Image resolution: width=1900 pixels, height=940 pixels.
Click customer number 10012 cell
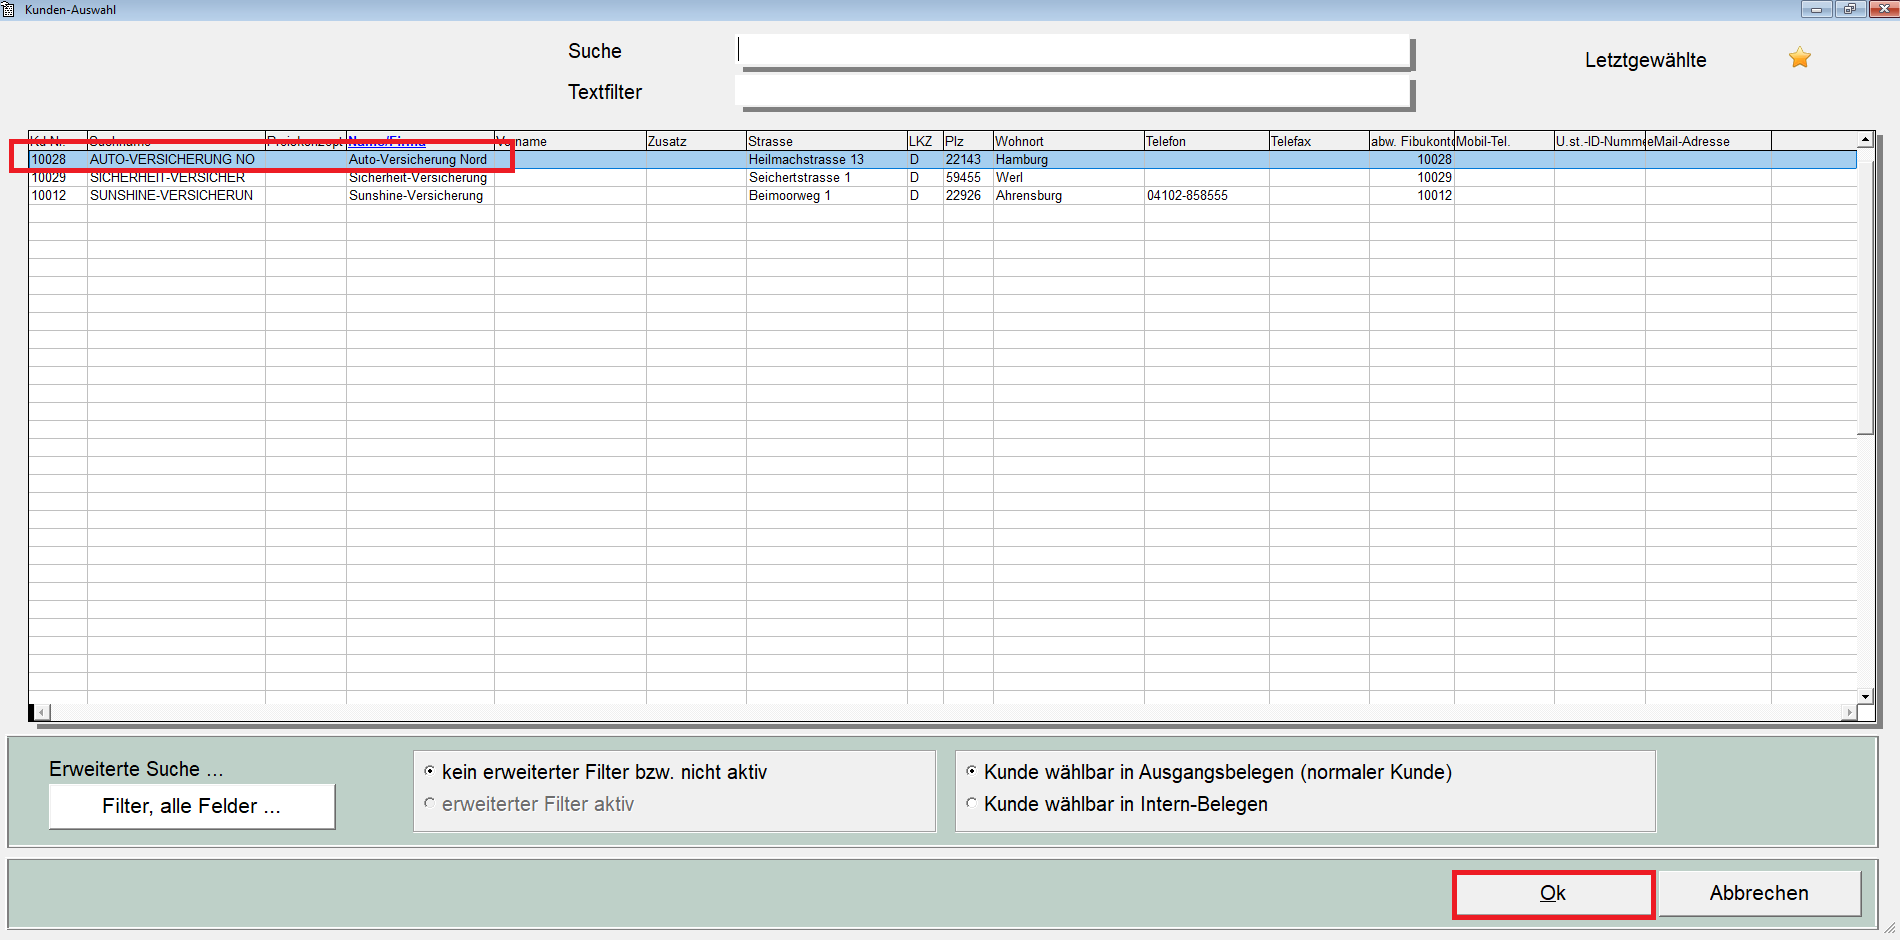[58, 195]
